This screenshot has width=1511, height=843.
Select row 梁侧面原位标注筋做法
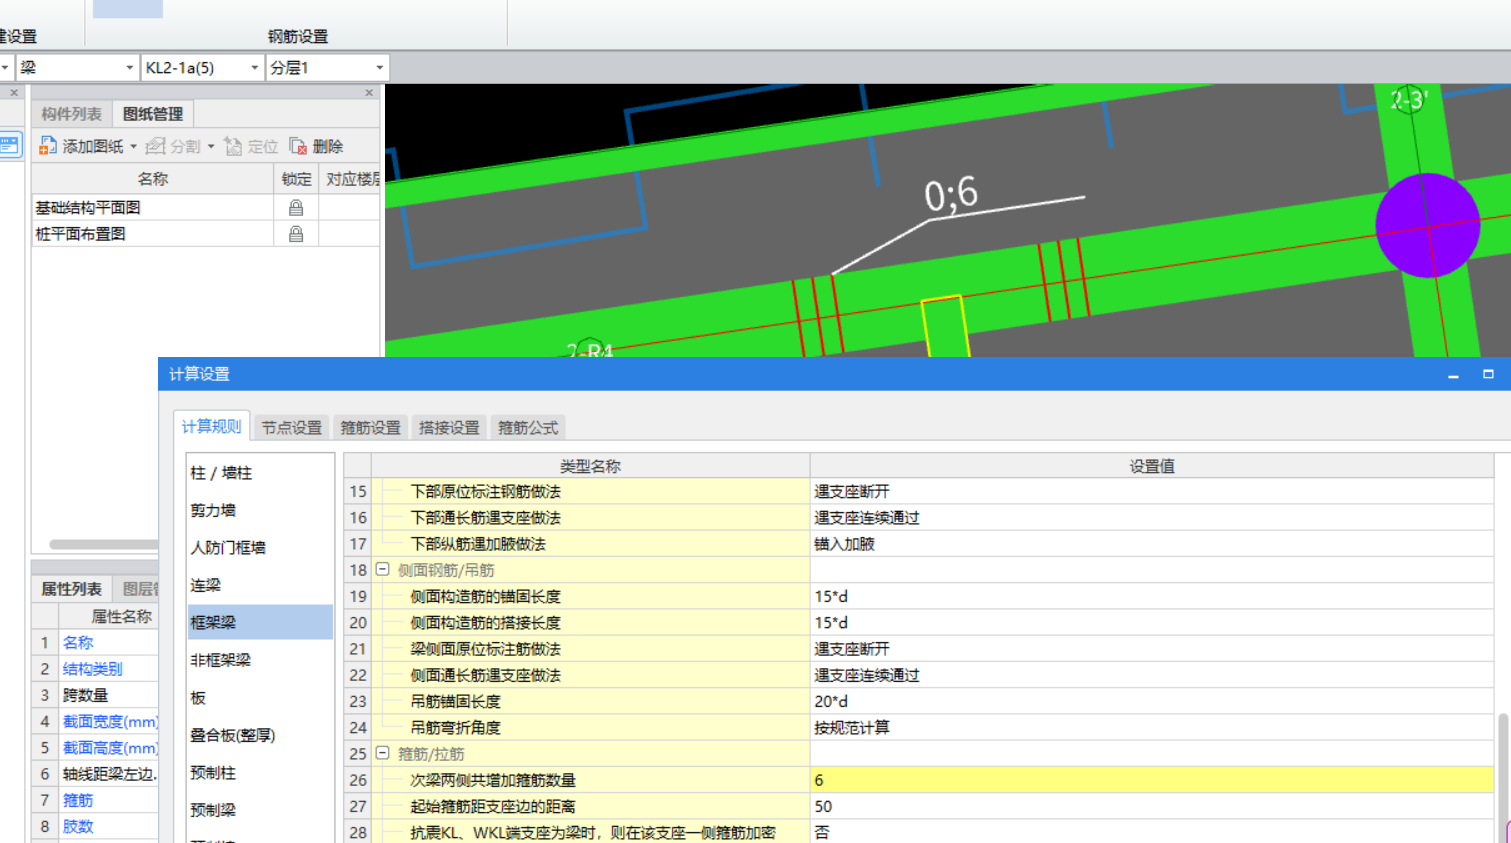[x=590, y=649]
